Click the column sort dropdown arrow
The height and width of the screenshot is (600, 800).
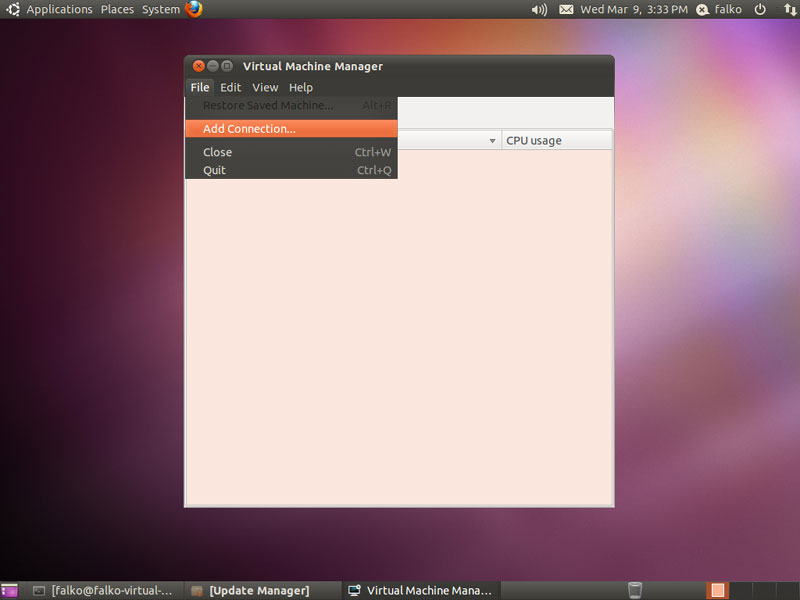[492, 141]
